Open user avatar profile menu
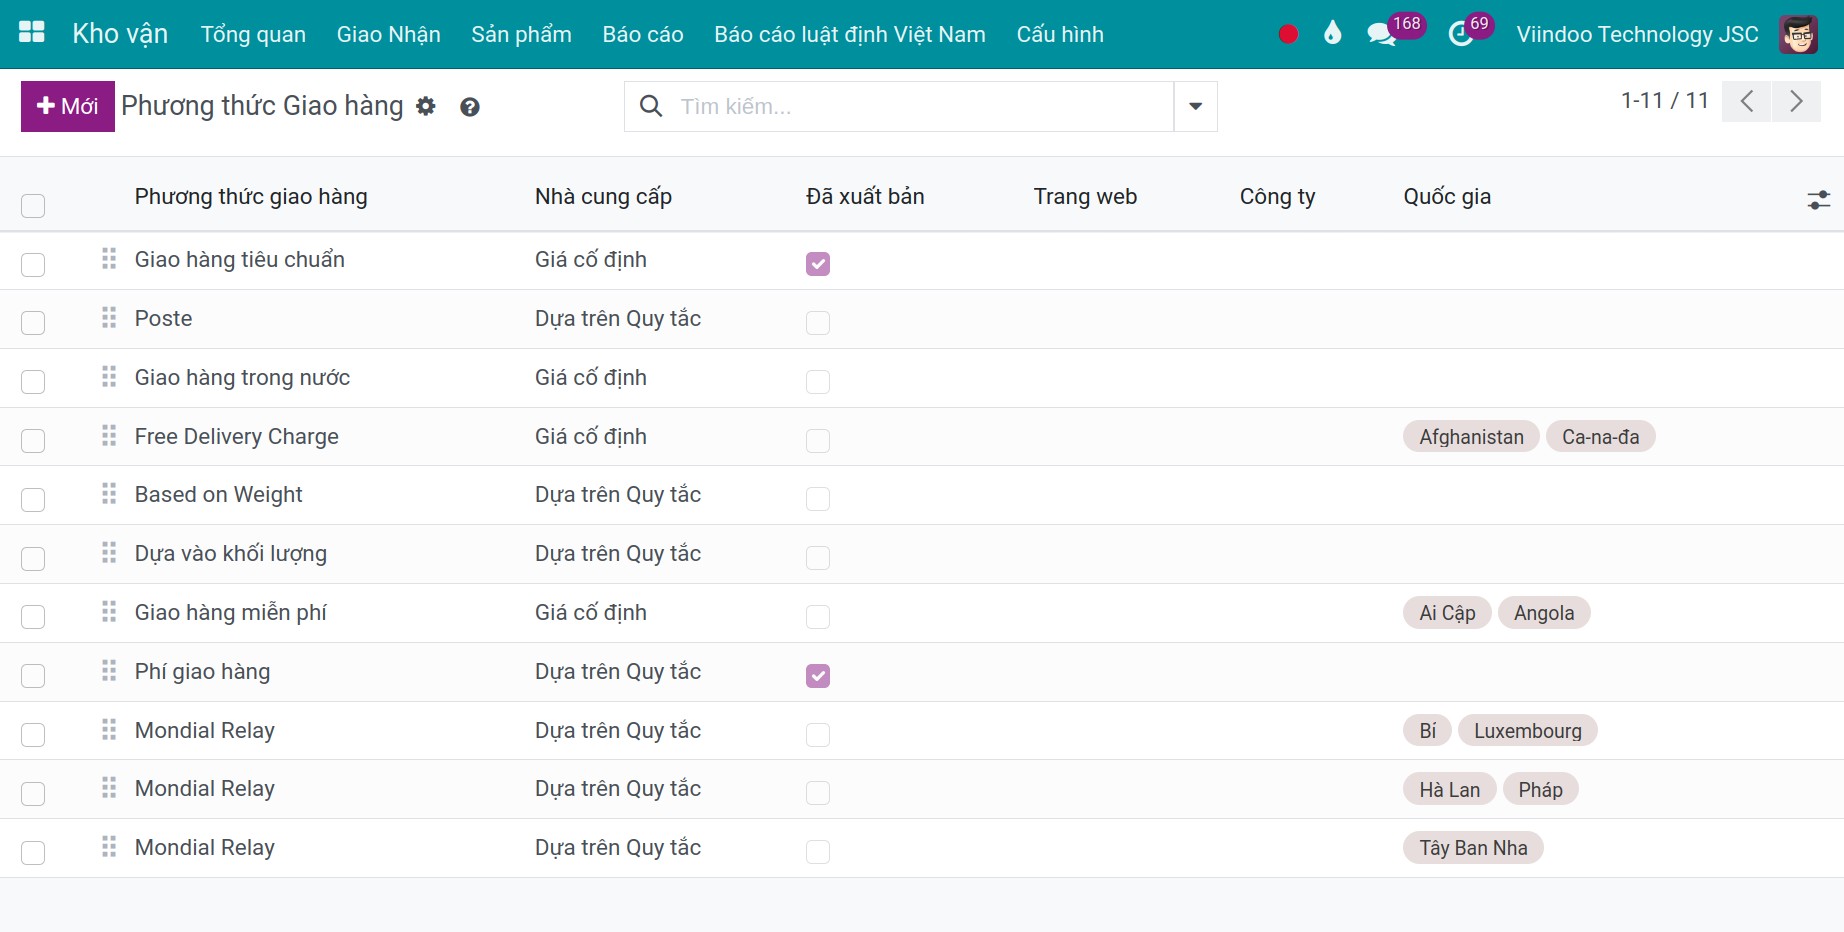Screen dimensions: 1844x932 click(x=1798, y=34)
